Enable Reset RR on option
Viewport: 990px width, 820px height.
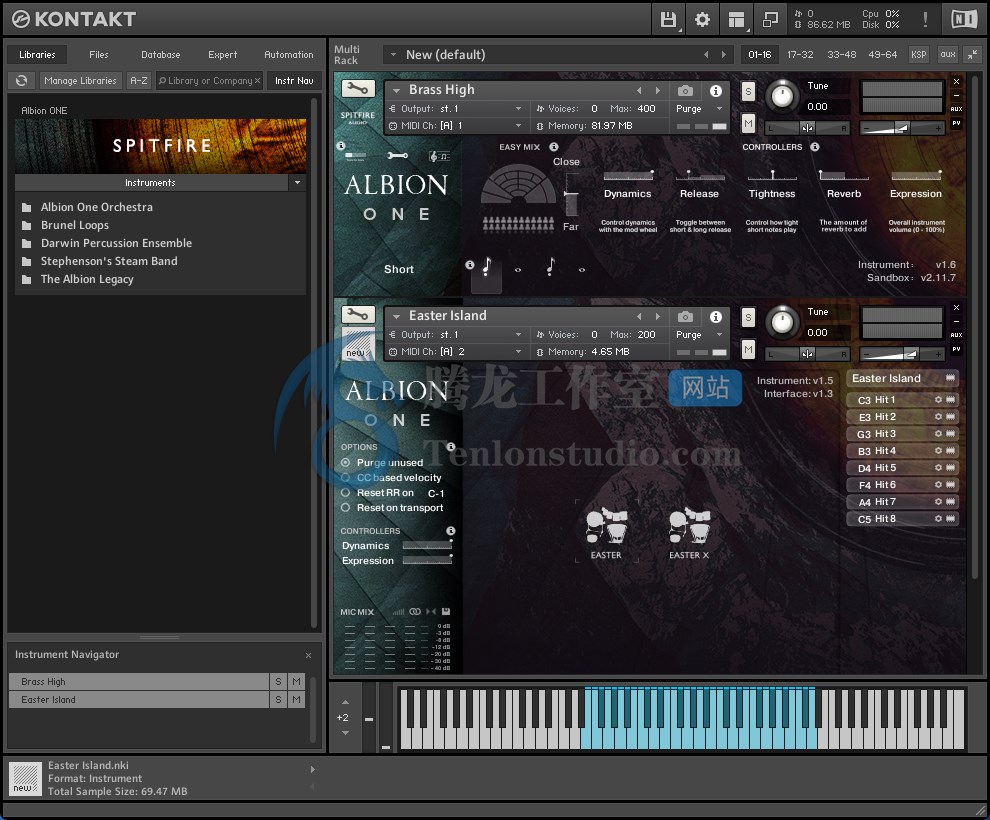345,493
